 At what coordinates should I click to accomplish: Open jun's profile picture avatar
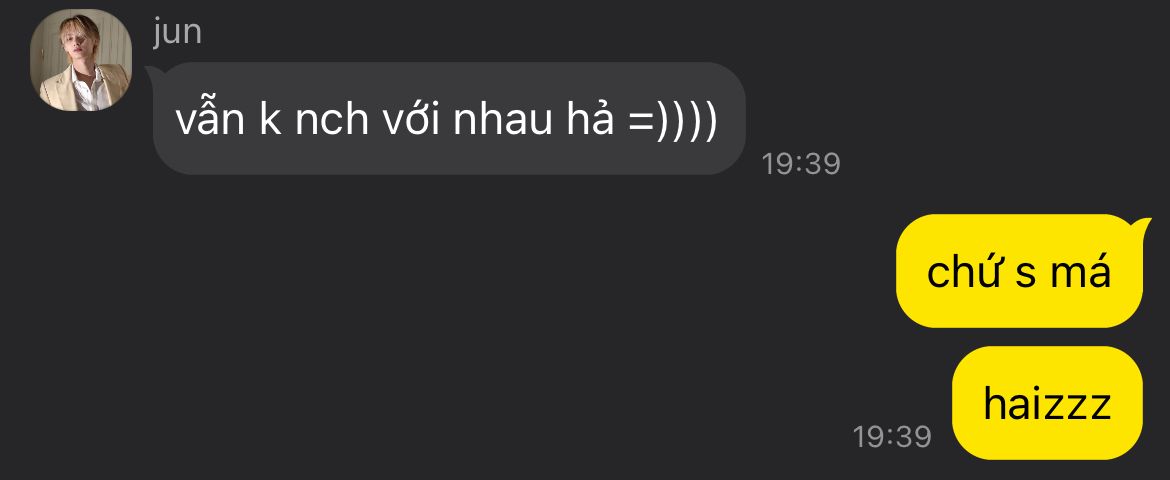pyautogui.click(x=81, y=60)
